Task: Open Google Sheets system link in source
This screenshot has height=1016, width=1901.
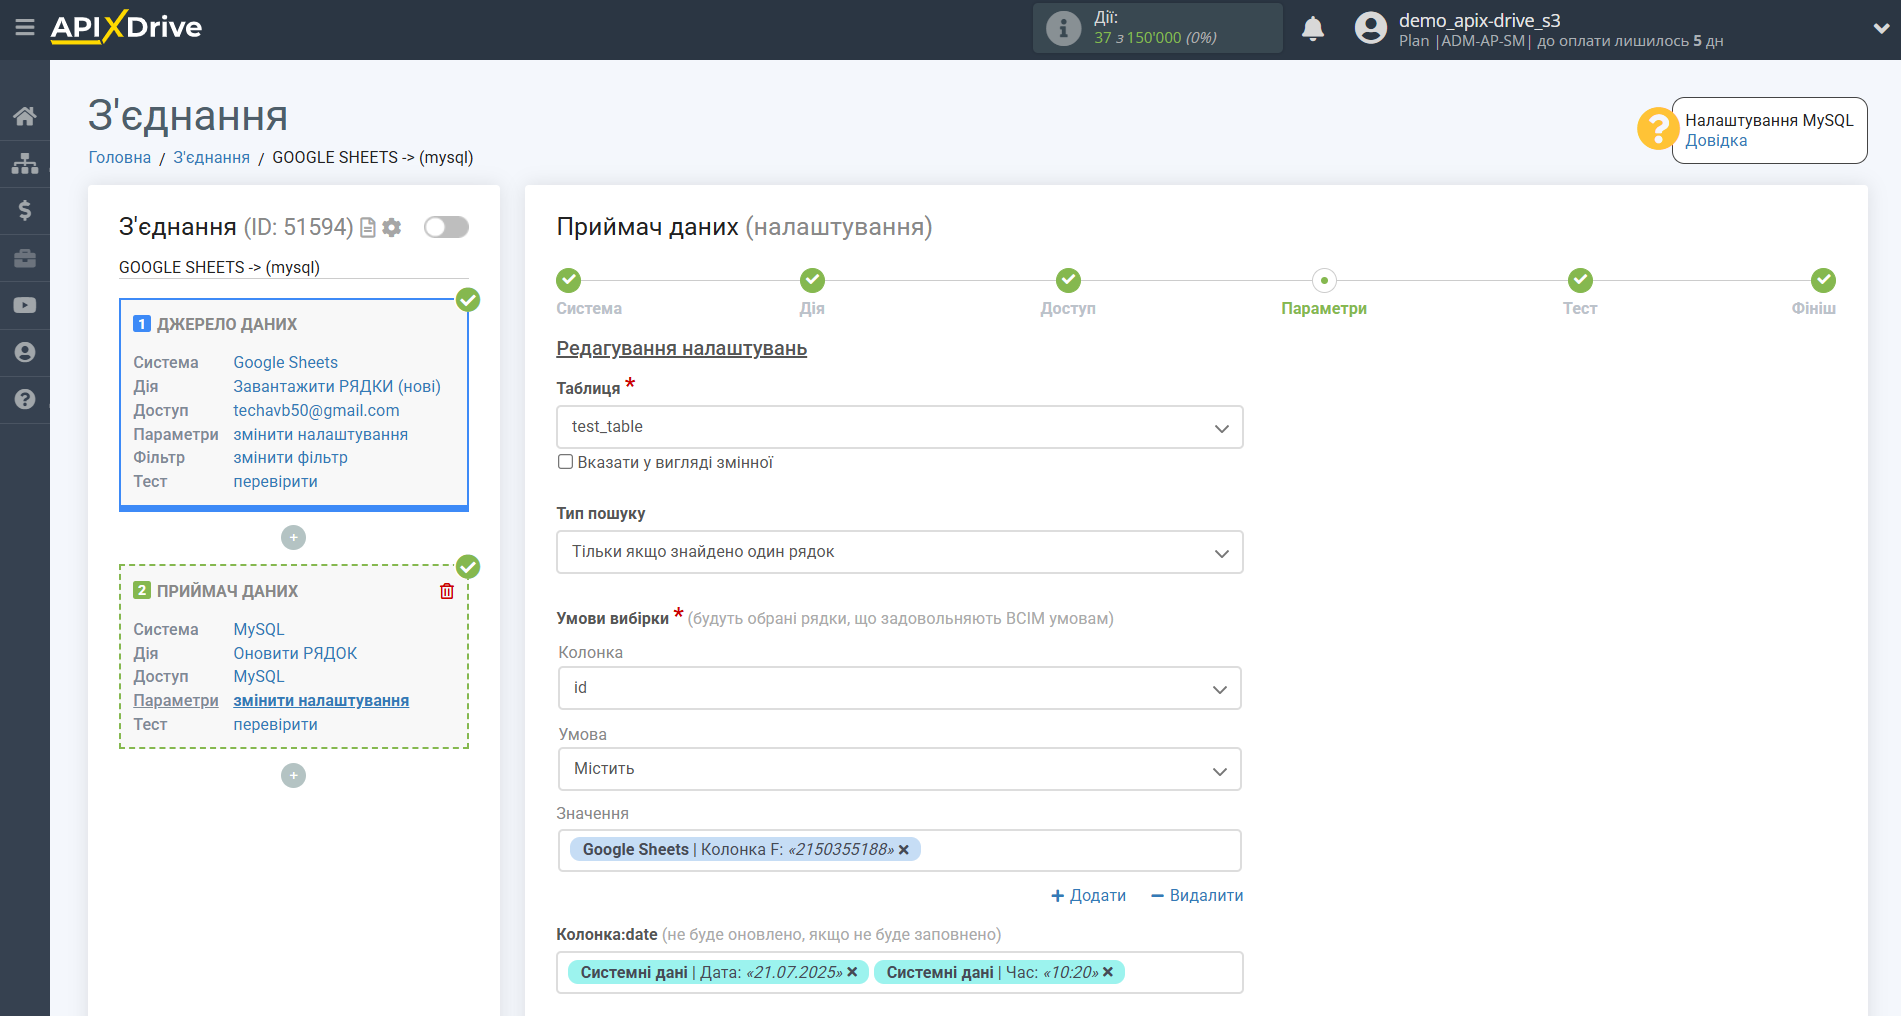Action: [x=286, y=362]
